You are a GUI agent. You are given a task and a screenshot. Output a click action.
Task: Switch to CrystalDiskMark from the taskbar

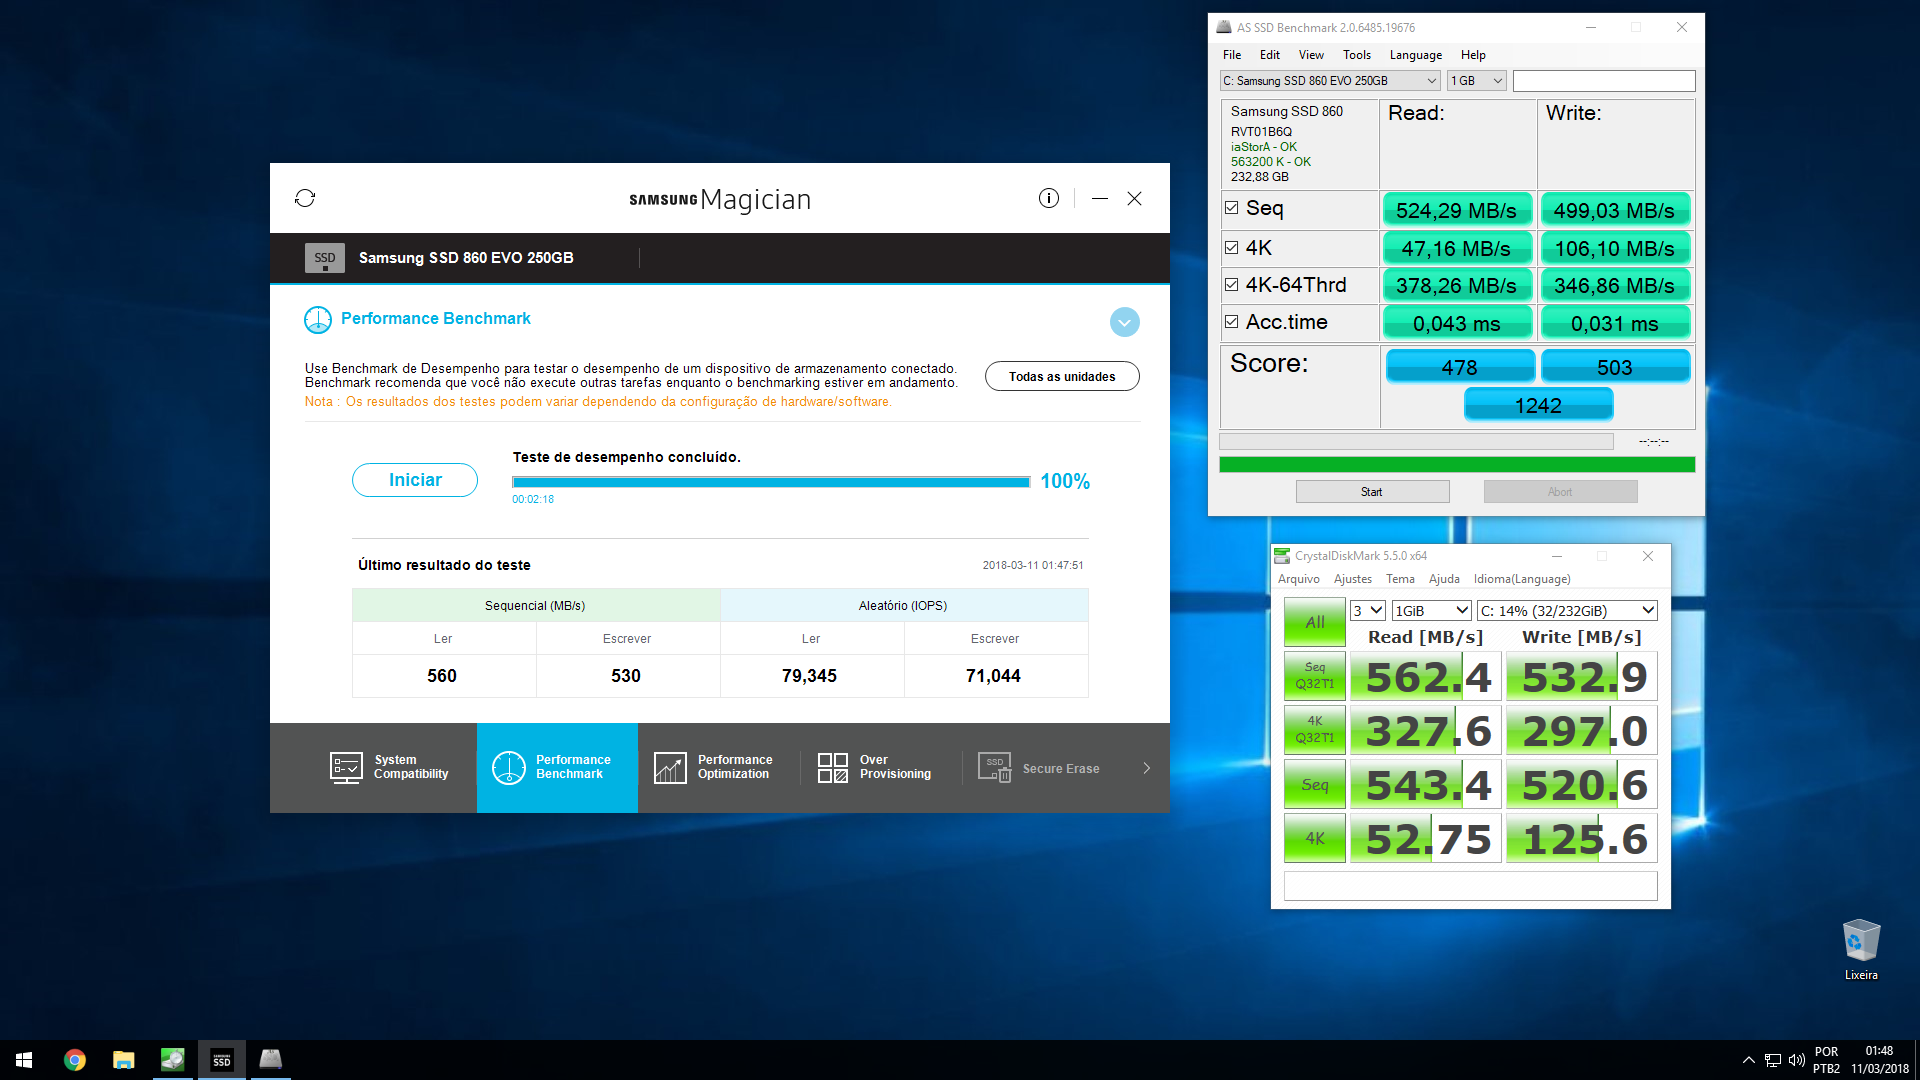(172, 1060)
